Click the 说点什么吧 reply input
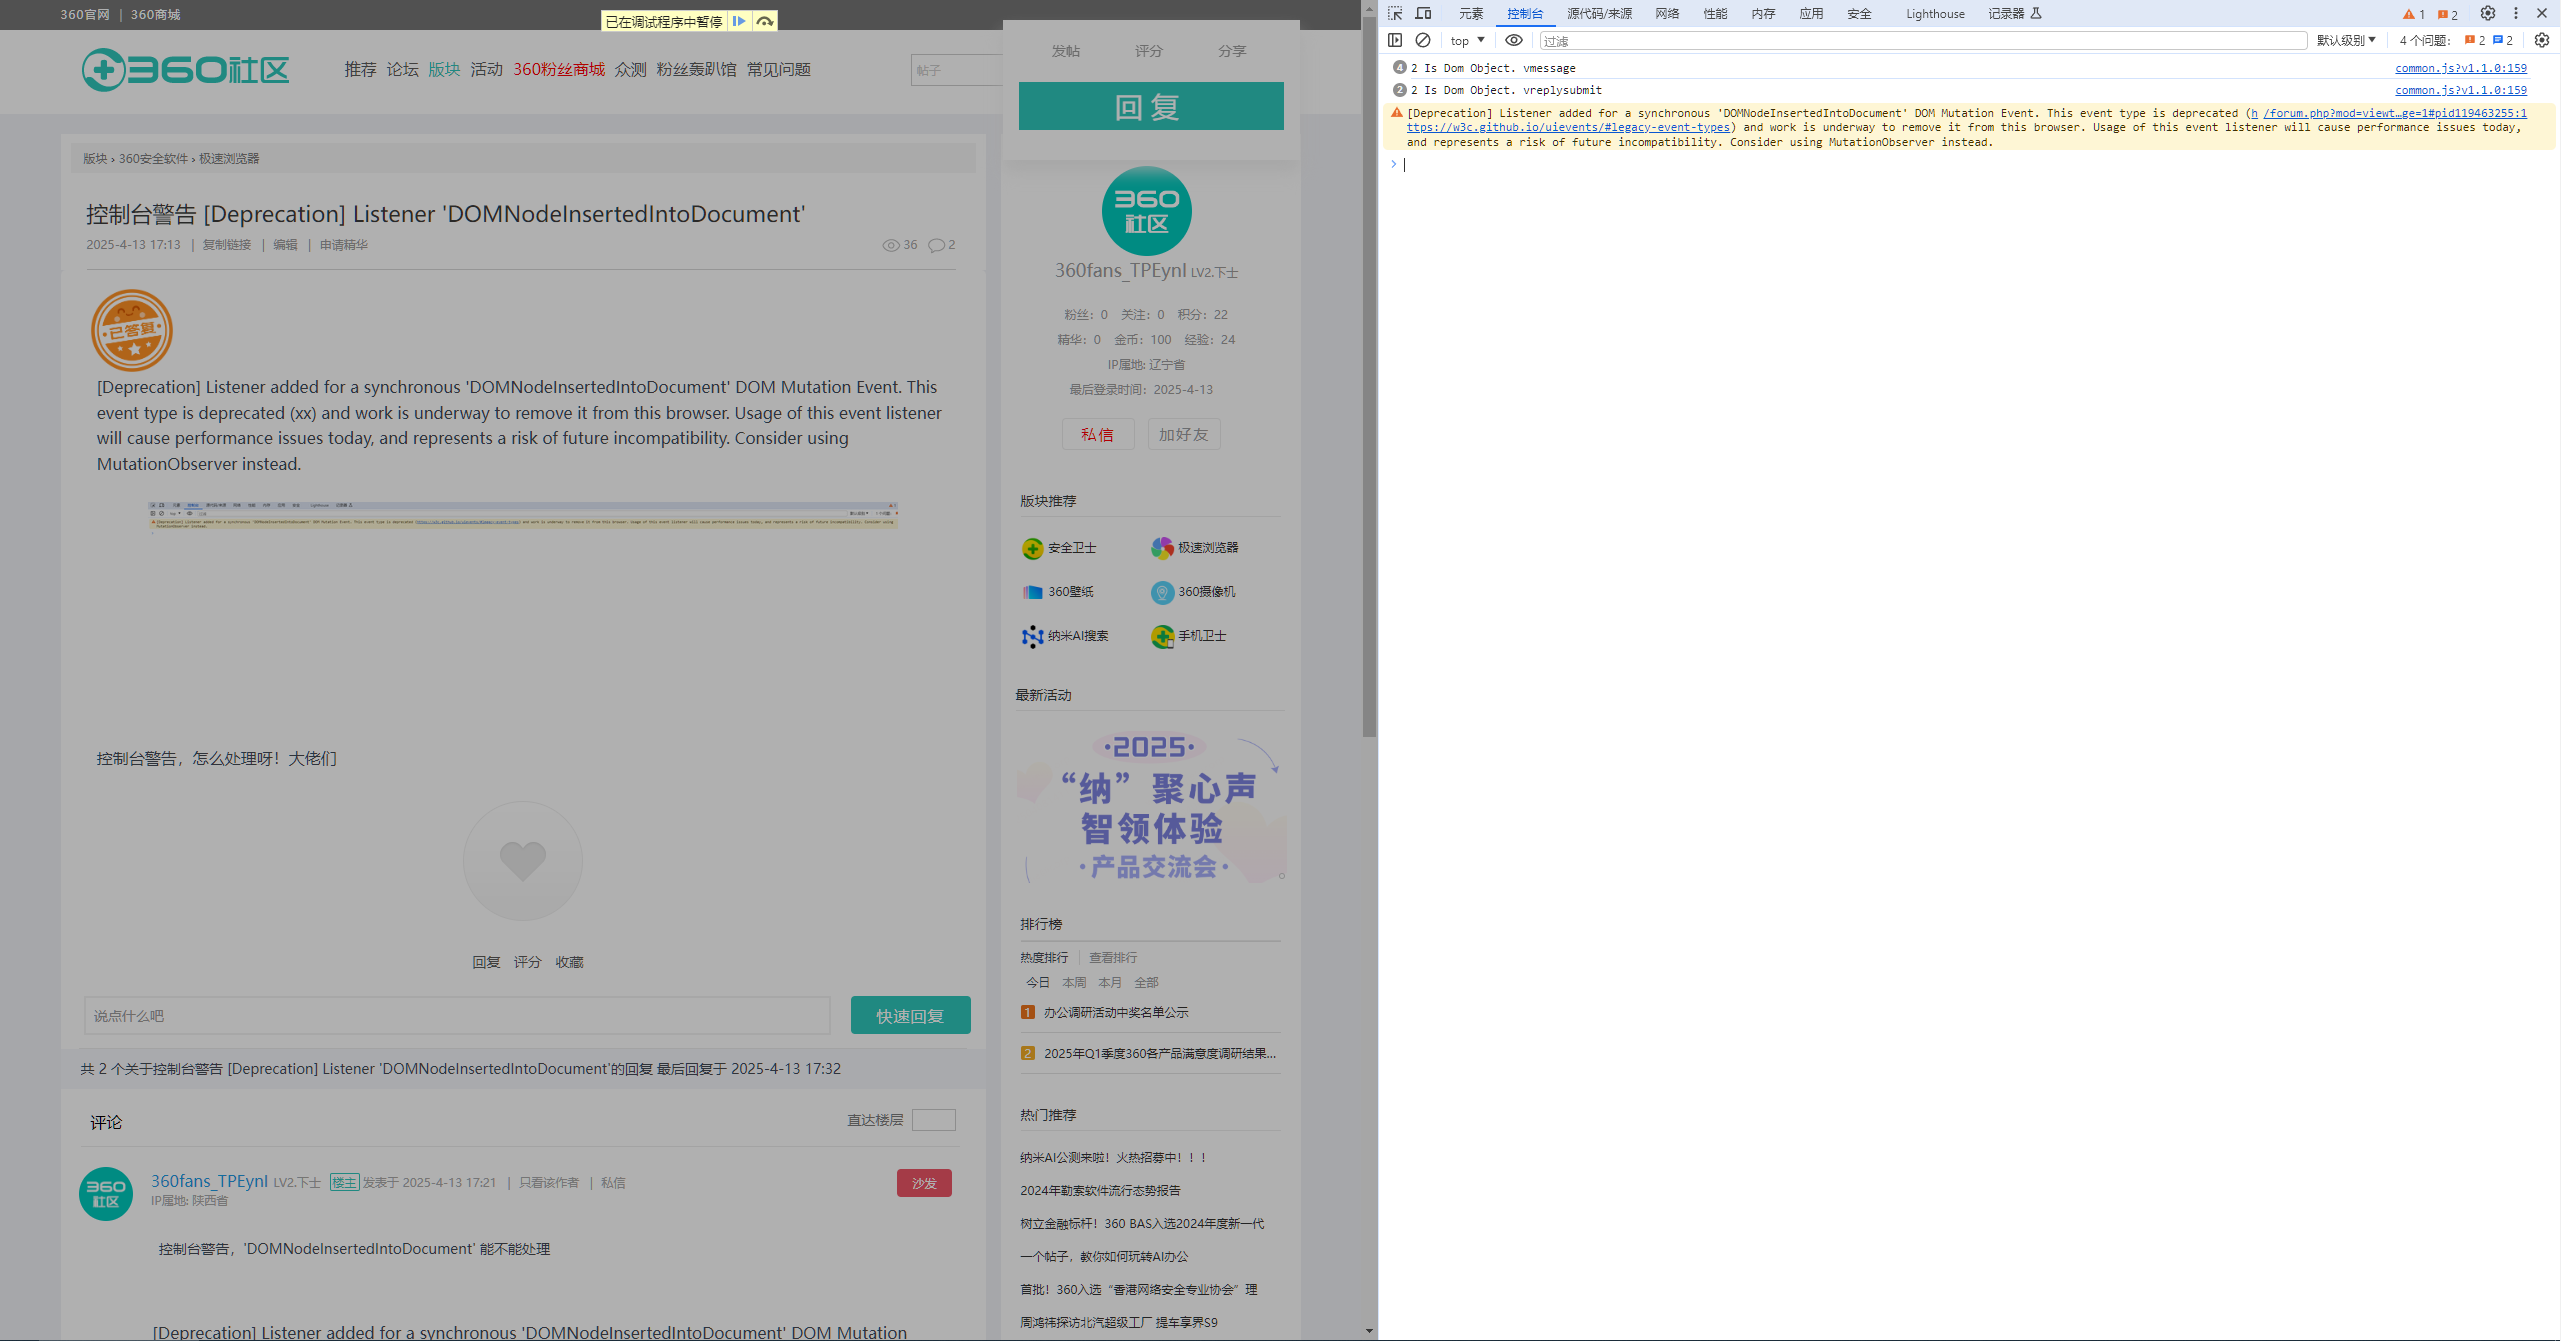2561x1341 pixels. tap(457, 1015)
